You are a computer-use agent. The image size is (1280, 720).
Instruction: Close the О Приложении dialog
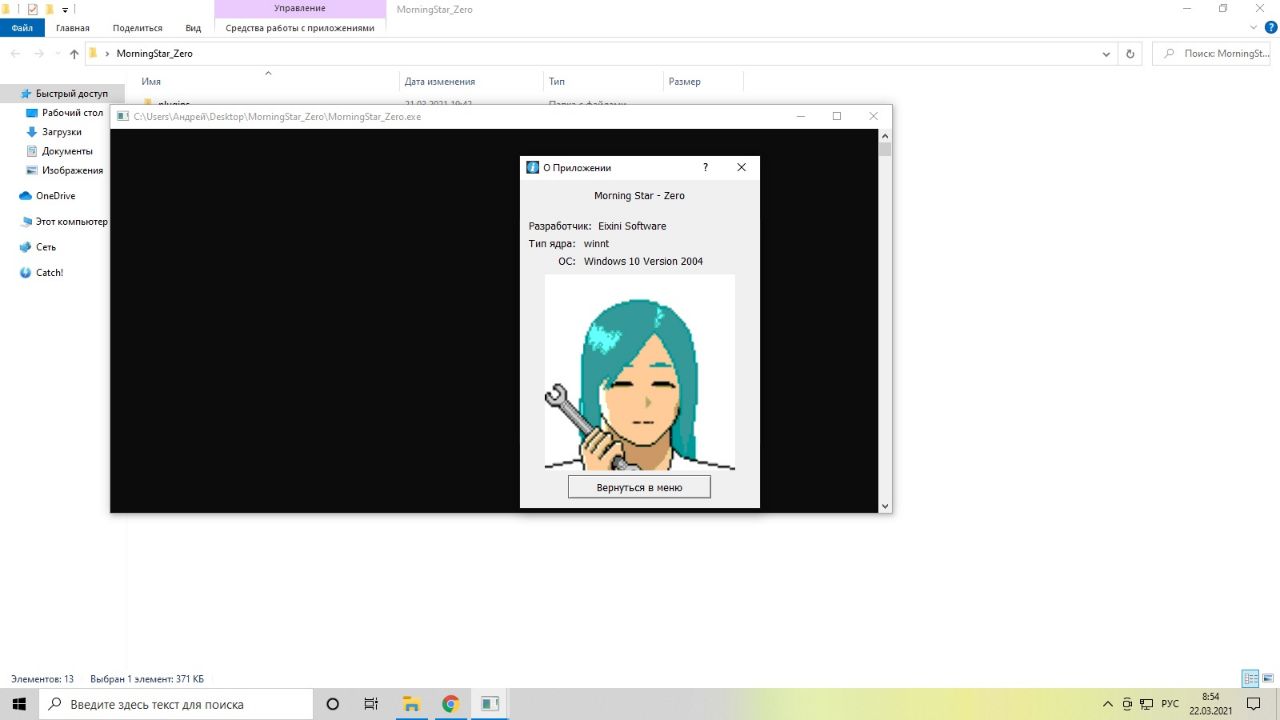(x=741, y=167)
